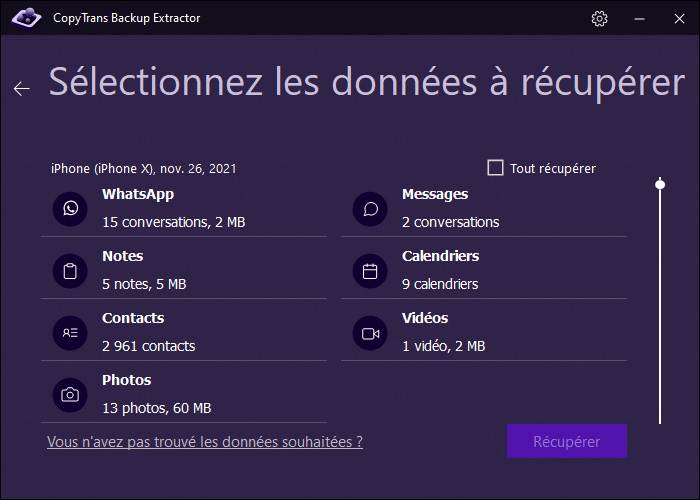This screenshot has width=700, height=500.
Task: Go back using the left arrow
Action: click(21, 88)
